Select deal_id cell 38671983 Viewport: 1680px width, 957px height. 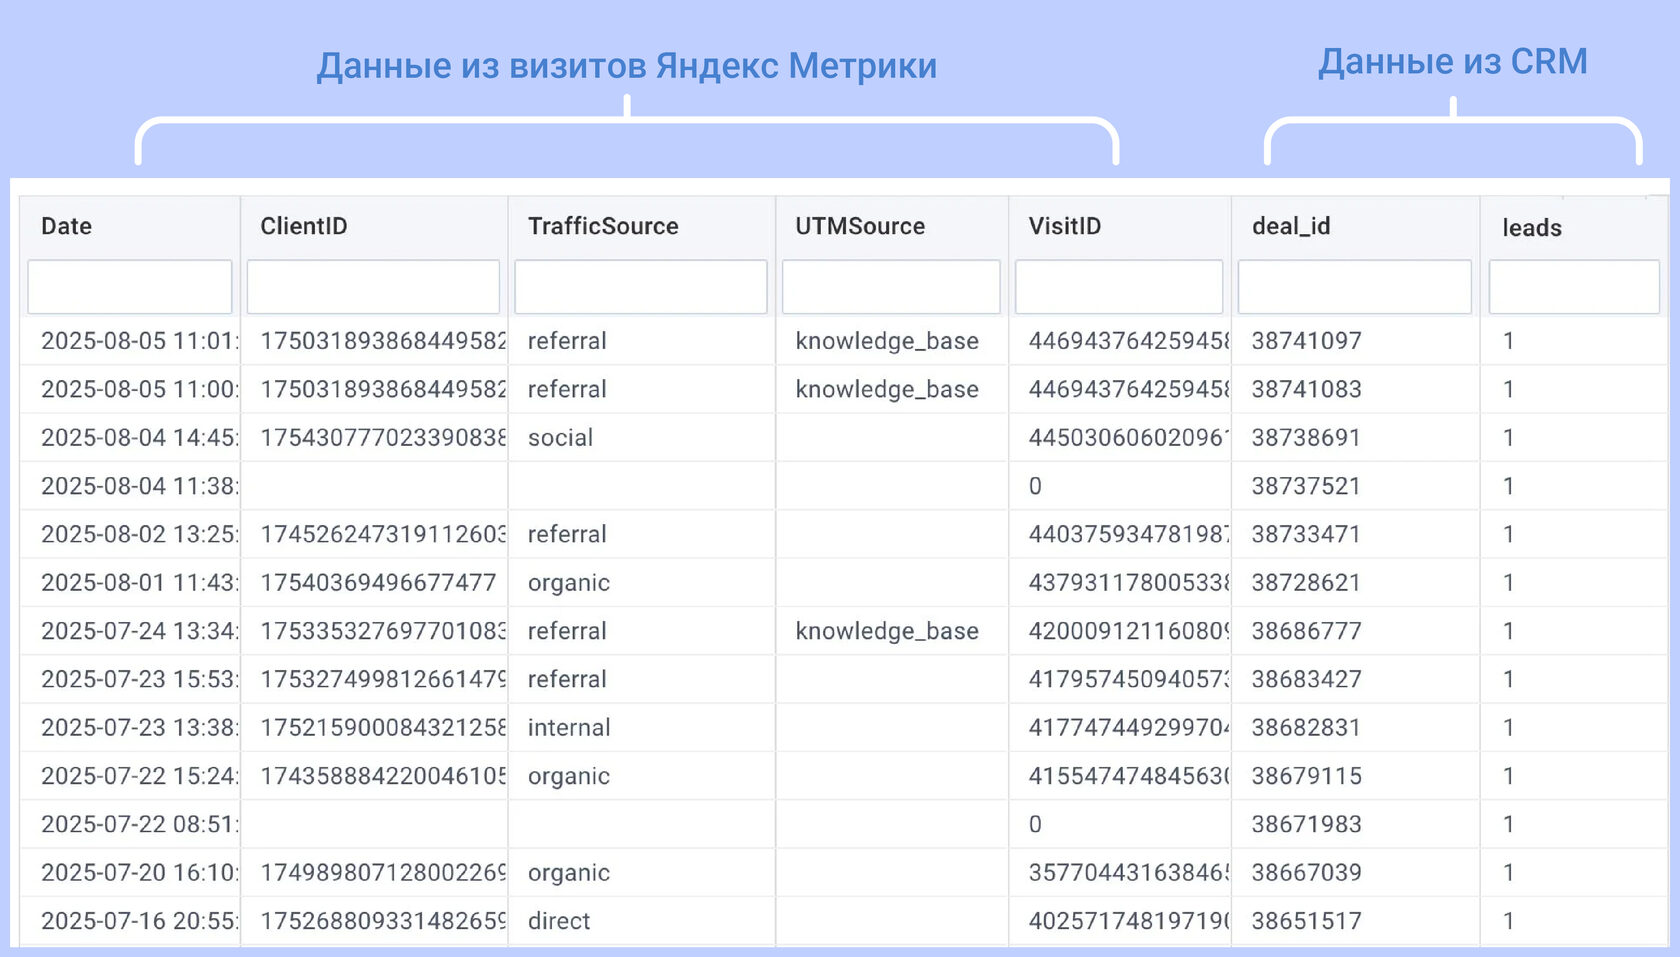coord(1307,824)
